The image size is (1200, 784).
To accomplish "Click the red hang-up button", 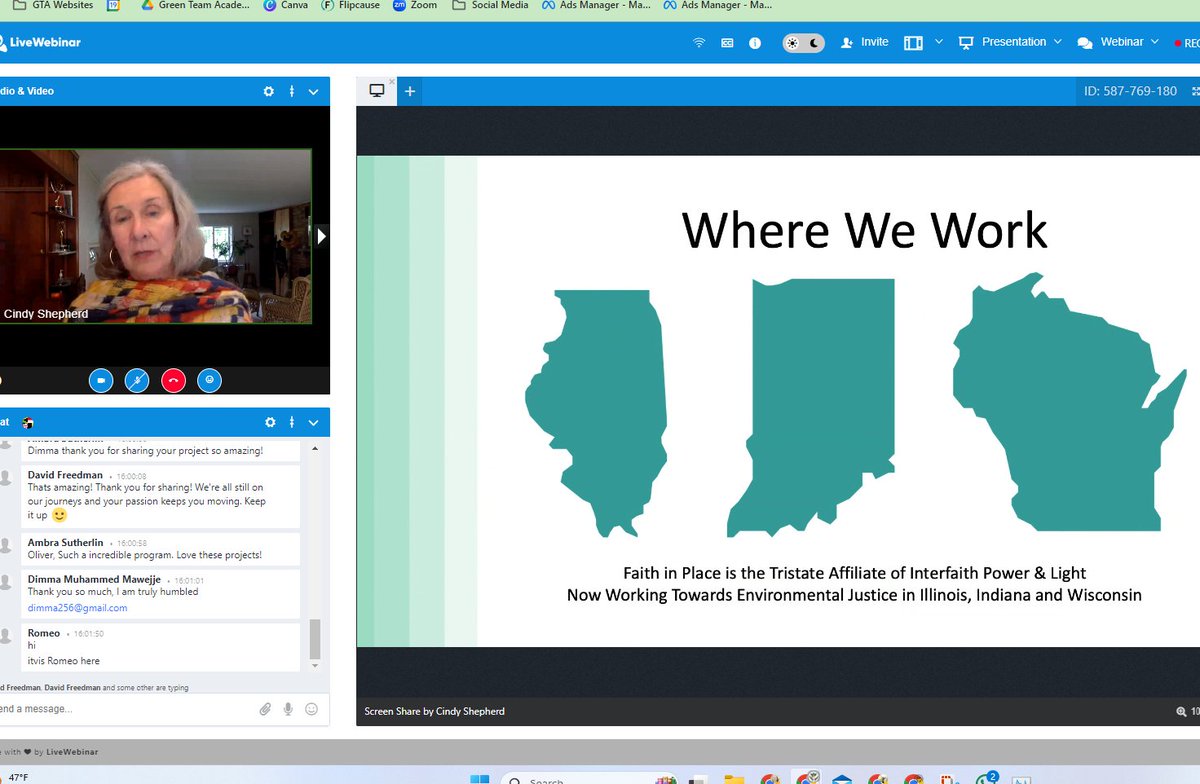I will point(173,380).
